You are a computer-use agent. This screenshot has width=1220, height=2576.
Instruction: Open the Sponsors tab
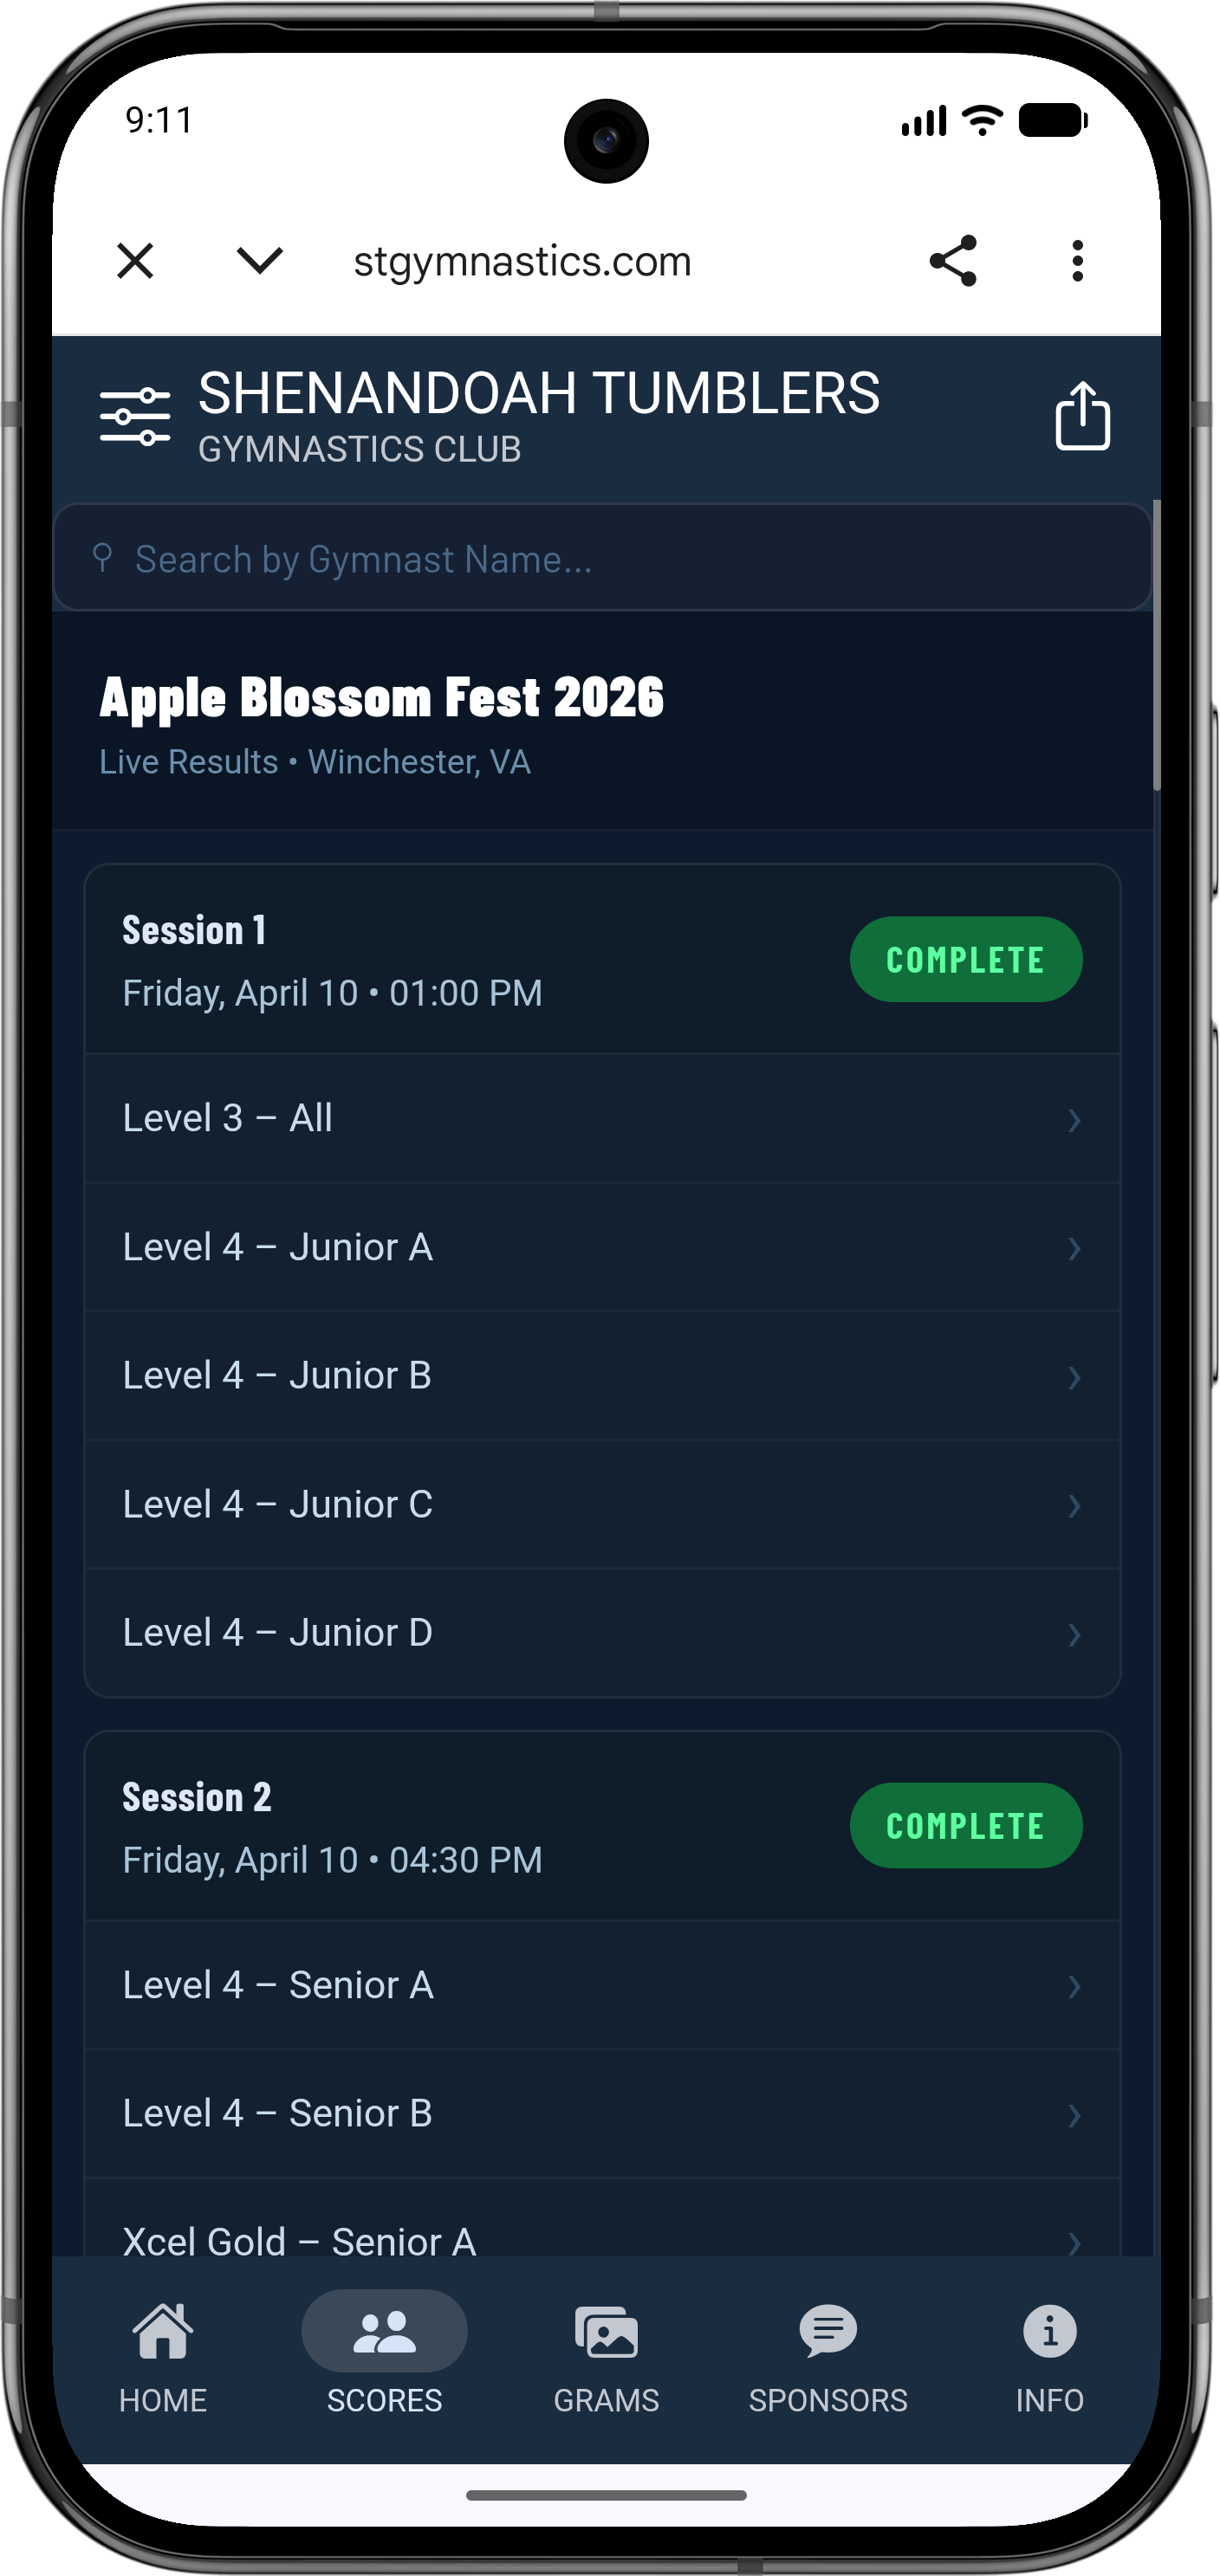828,2357
